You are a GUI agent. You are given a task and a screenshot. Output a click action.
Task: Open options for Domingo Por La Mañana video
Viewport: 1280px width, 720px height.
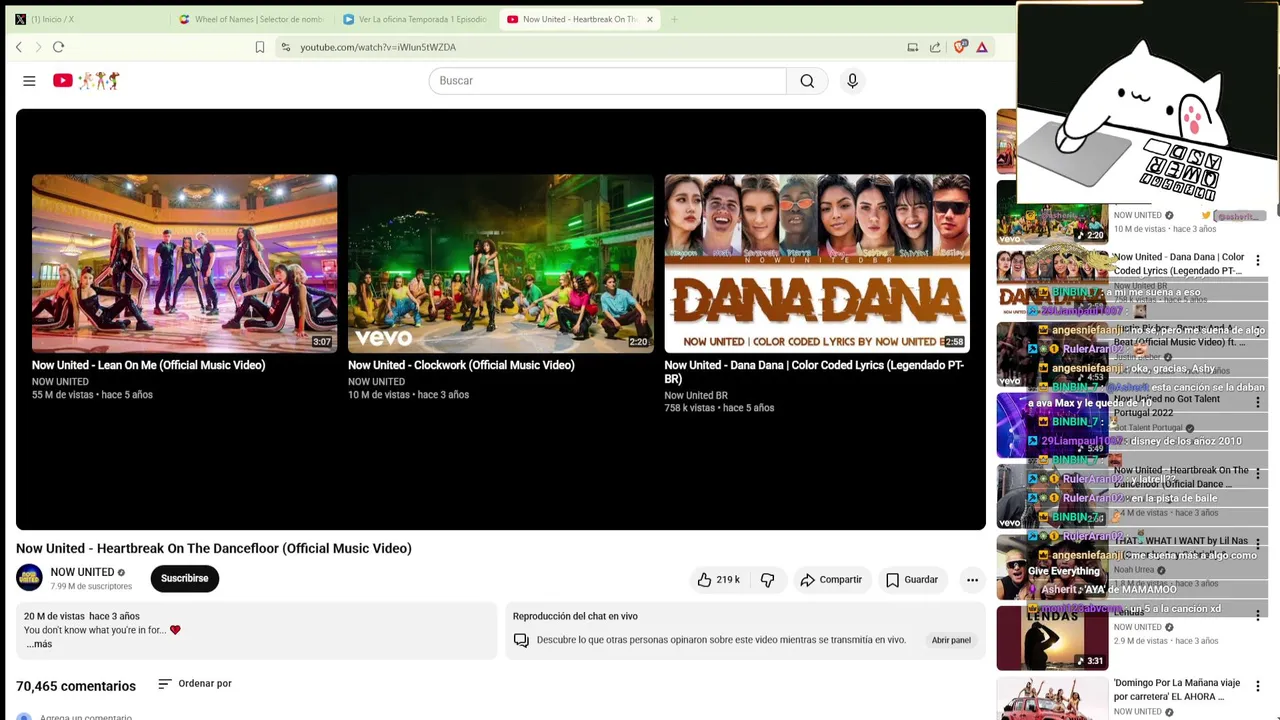(x=1258, y=687)
